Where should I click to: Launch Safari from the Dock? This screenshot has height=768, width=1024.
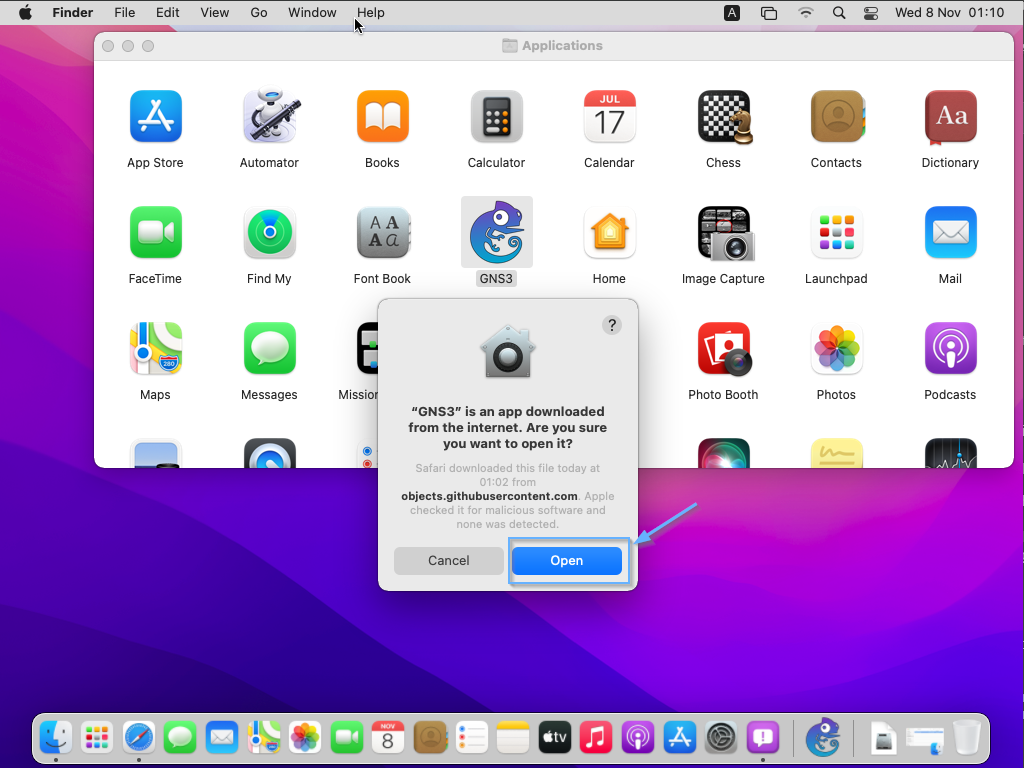(139, 738)
